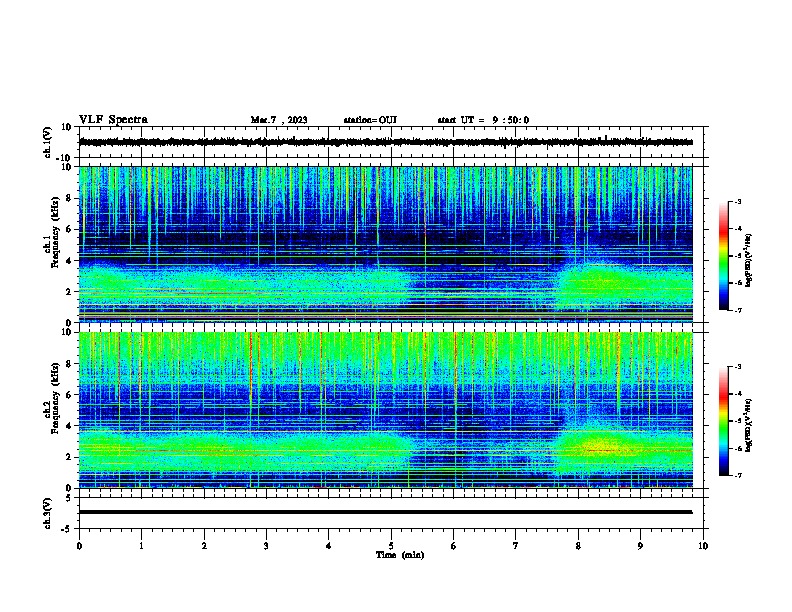The image size is (792, 612).
Task: Click the 'VLF Spectra' title text
Action: (x=113, y=120)
